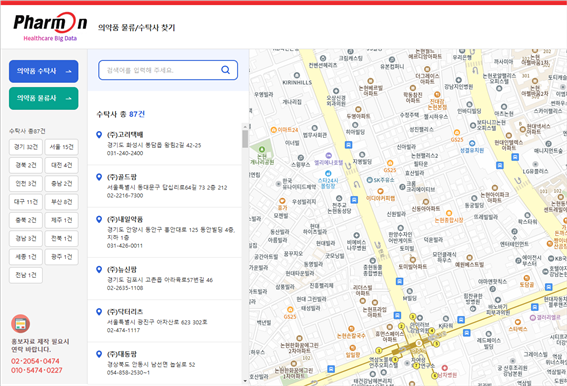Click the 도담골 restaurant icon on map
The image size is (567, 386).
tap(526, 278)
